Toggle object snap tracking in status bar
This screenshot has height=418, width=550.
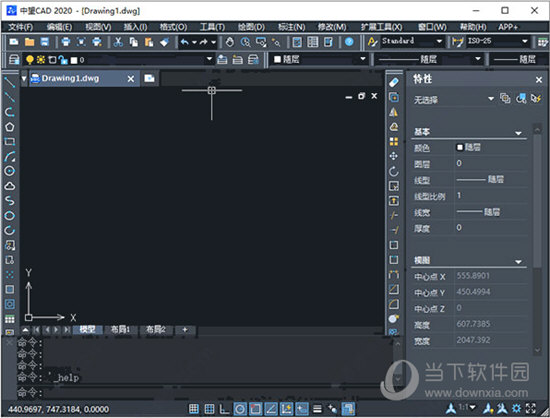tap(271, 409)
